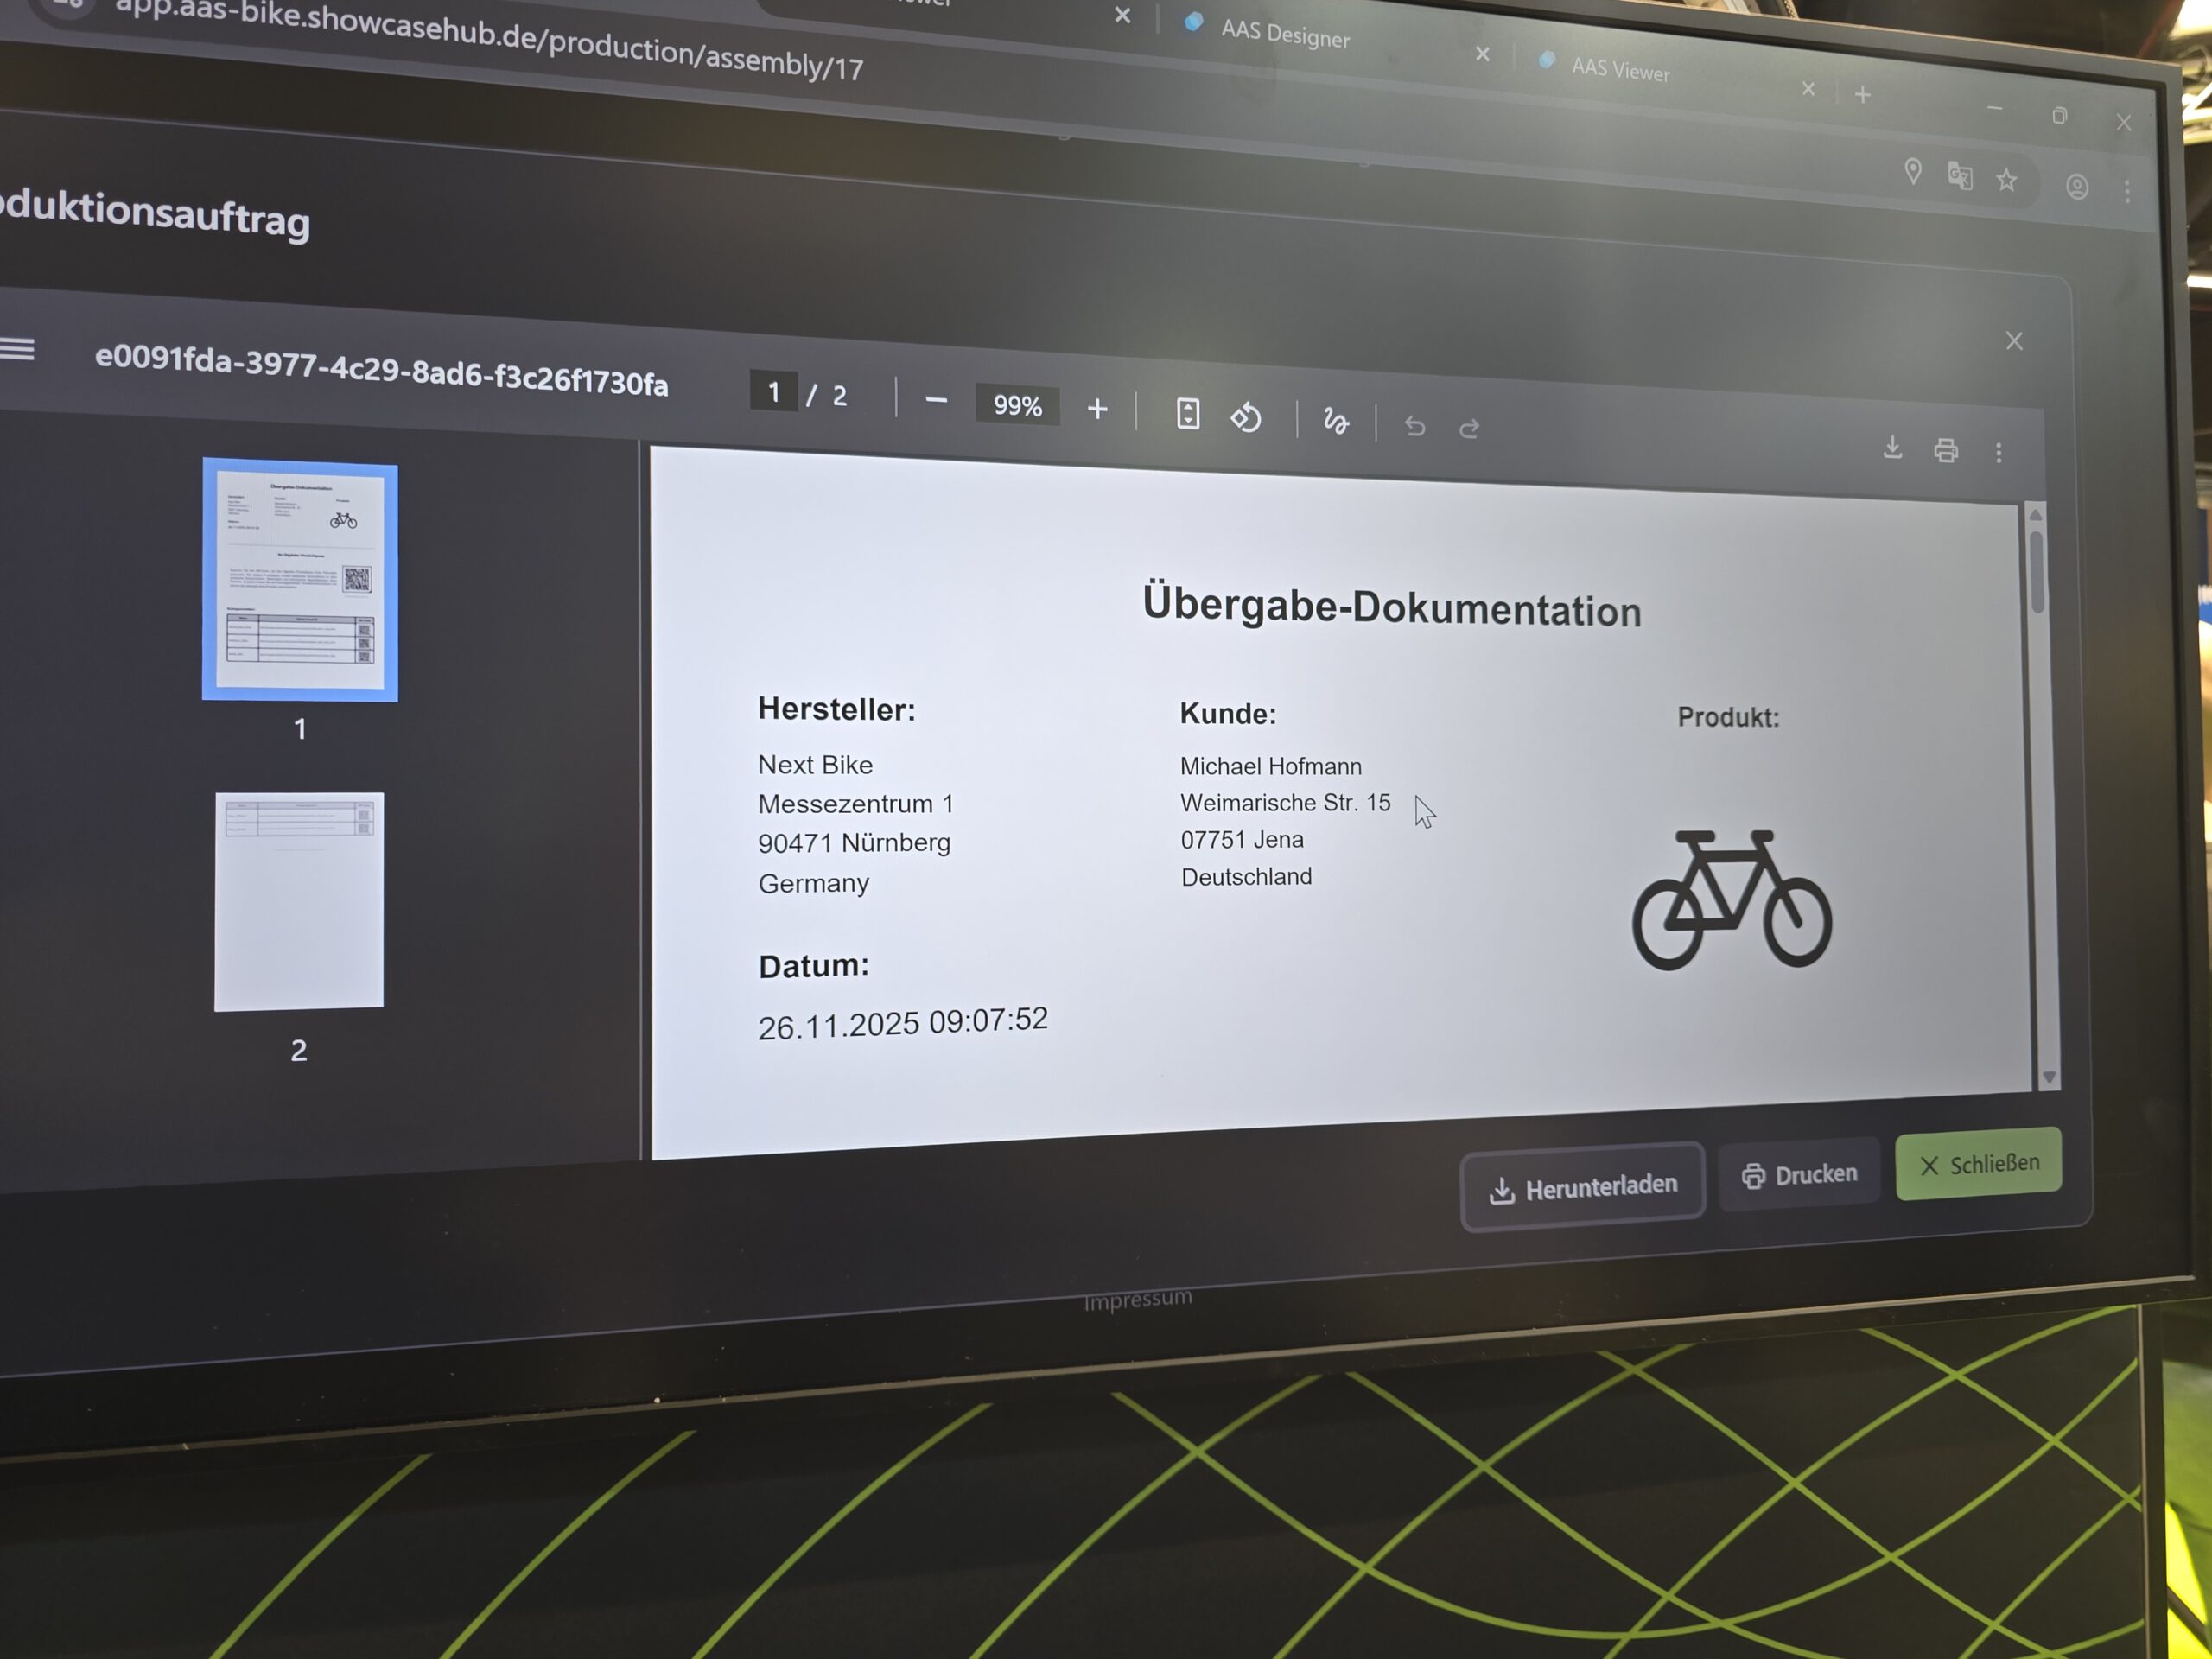The image size is (2212, 1659).
Task: Click the Herunterladen button
Action: (1583, 1187)
